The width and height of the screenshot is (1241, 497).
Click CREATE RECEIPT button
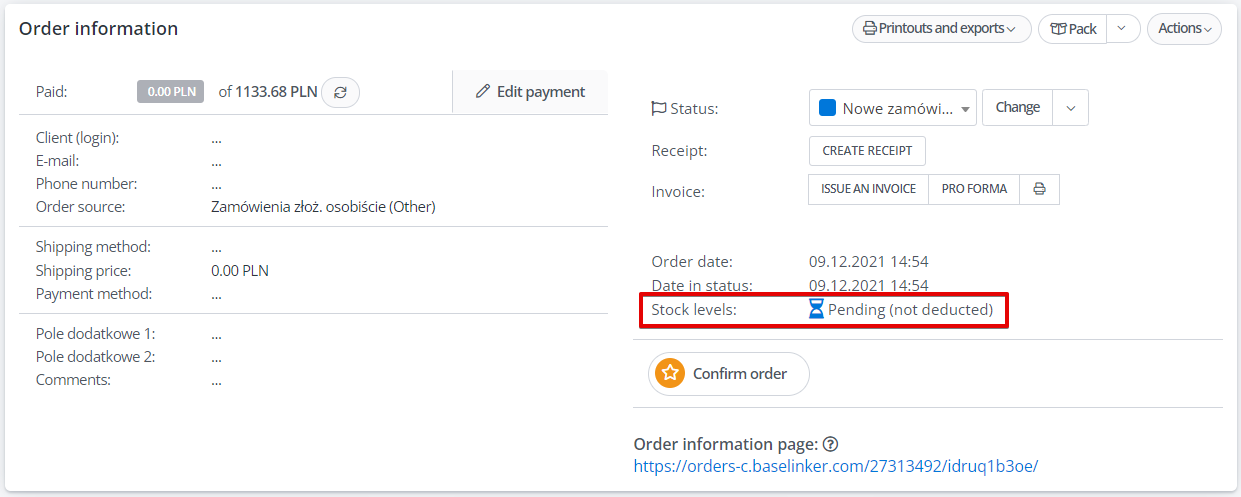(x=867, y=151)
